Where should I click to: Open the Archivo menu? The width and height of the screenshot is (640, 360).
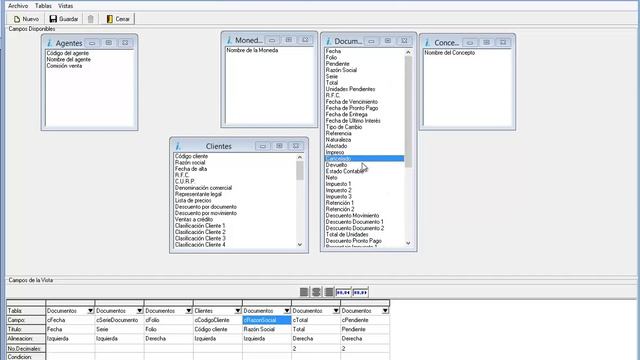(x=18, y=6)
